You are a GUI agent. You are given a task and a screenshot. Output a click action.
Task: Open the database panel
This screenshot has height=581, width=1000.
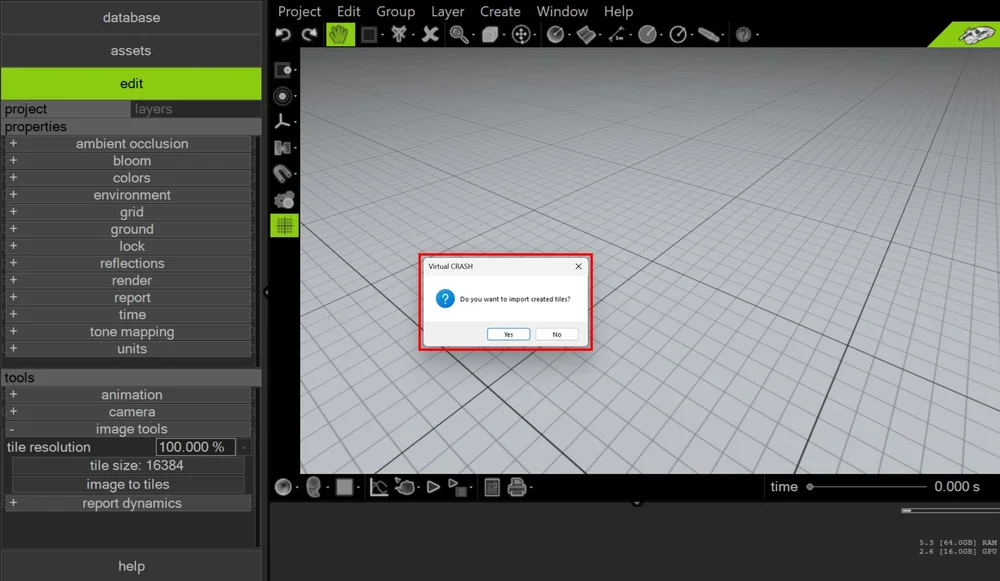[131, 17]
